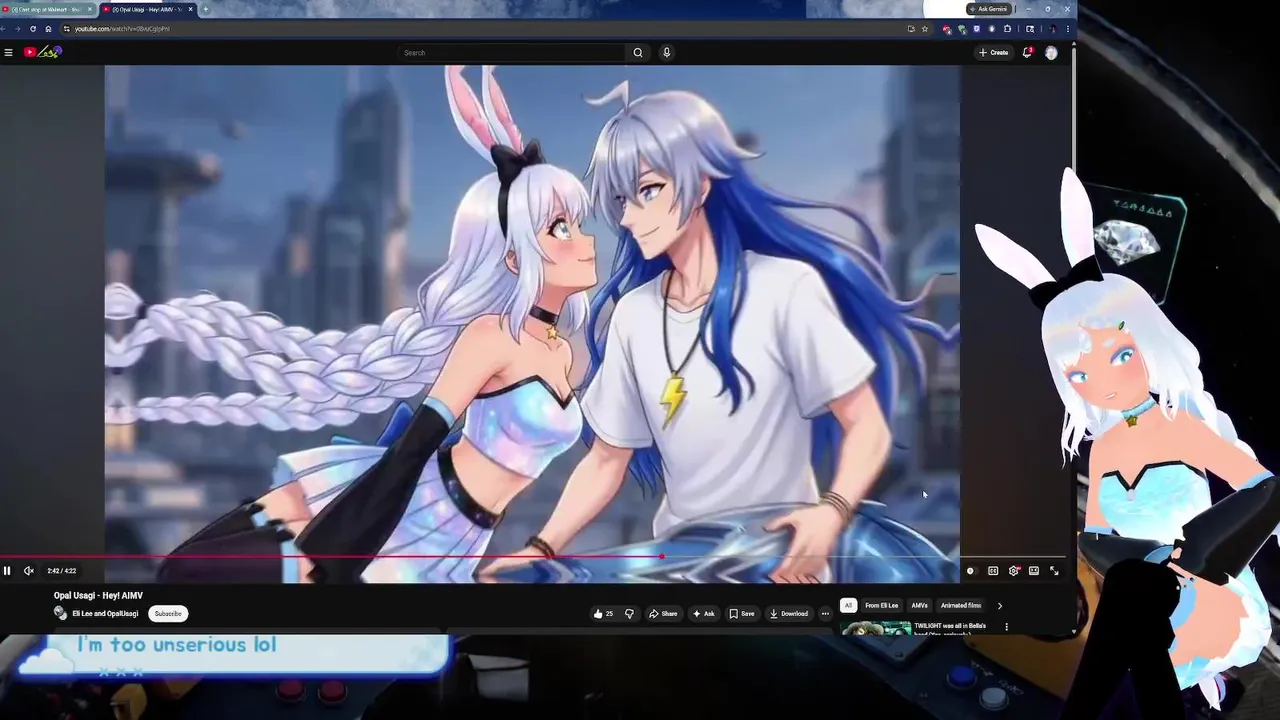Open the Extensions puzzle menu
The image size is (1280, 720).
(x=1007, y=29)
